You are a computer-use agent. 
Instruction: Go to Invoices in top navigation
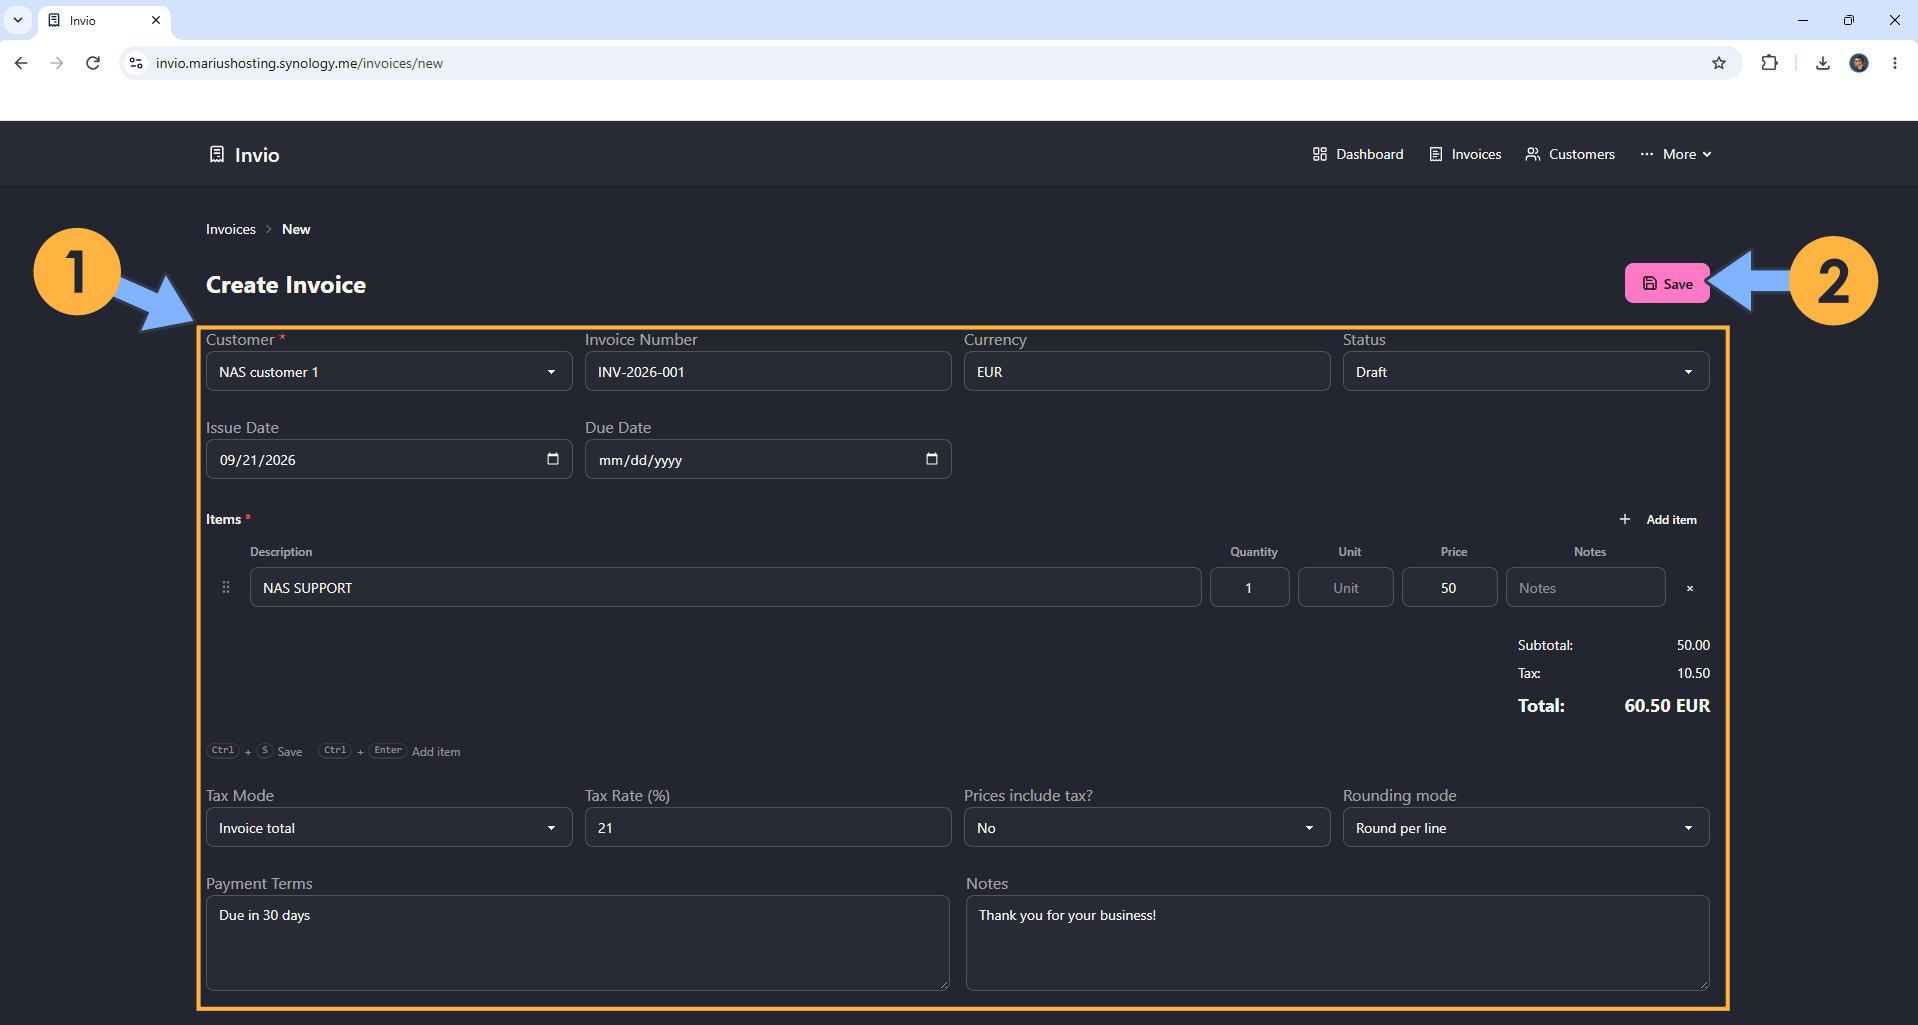[x=1465, y=154]
